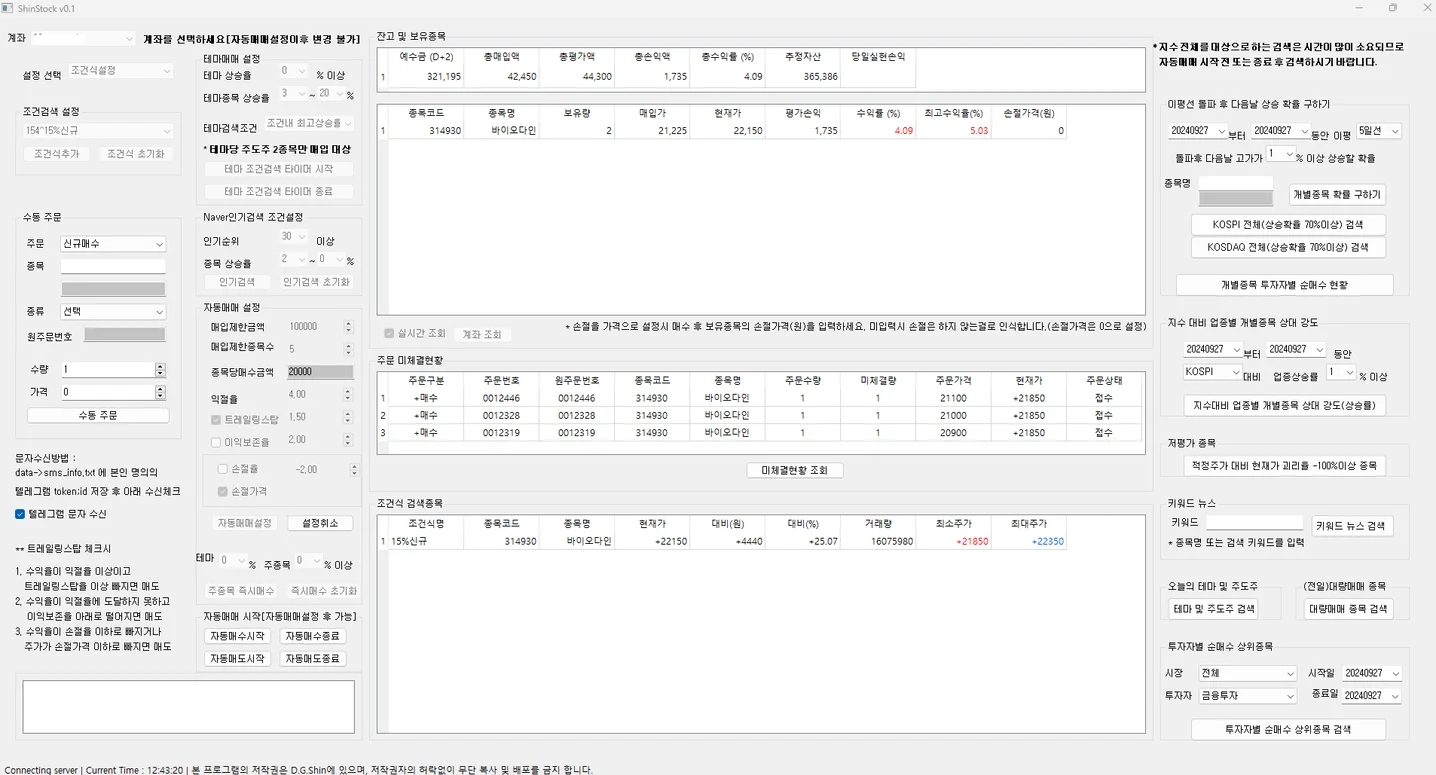Screen dimensions: 1436x775
Task: Click the 자동매수종료 button
Action: (313, 636)
